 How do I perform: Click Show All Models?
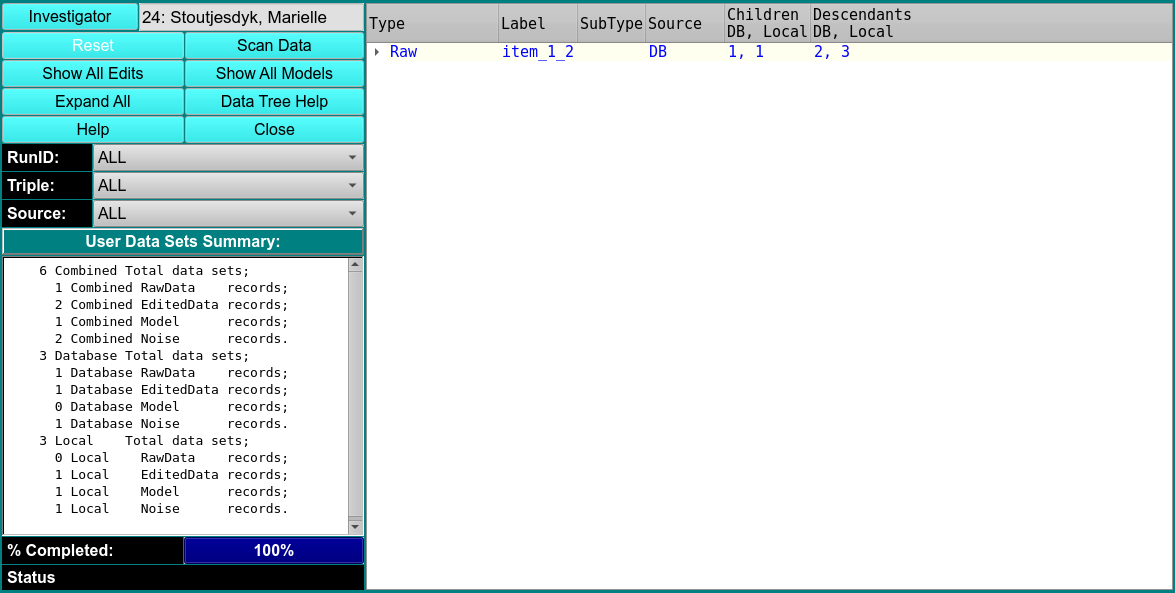[x=274, y=74]
